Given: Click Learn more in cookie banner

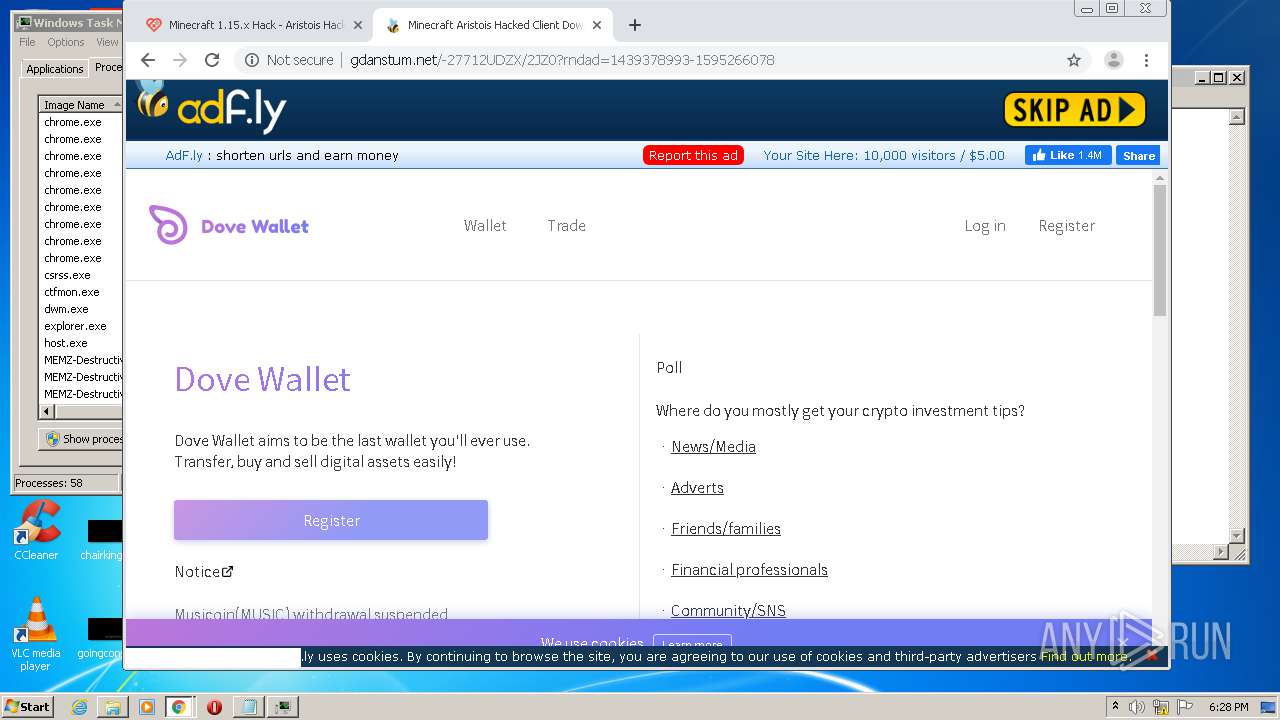Looking at the screenshot, I should (x=692, y=643).
